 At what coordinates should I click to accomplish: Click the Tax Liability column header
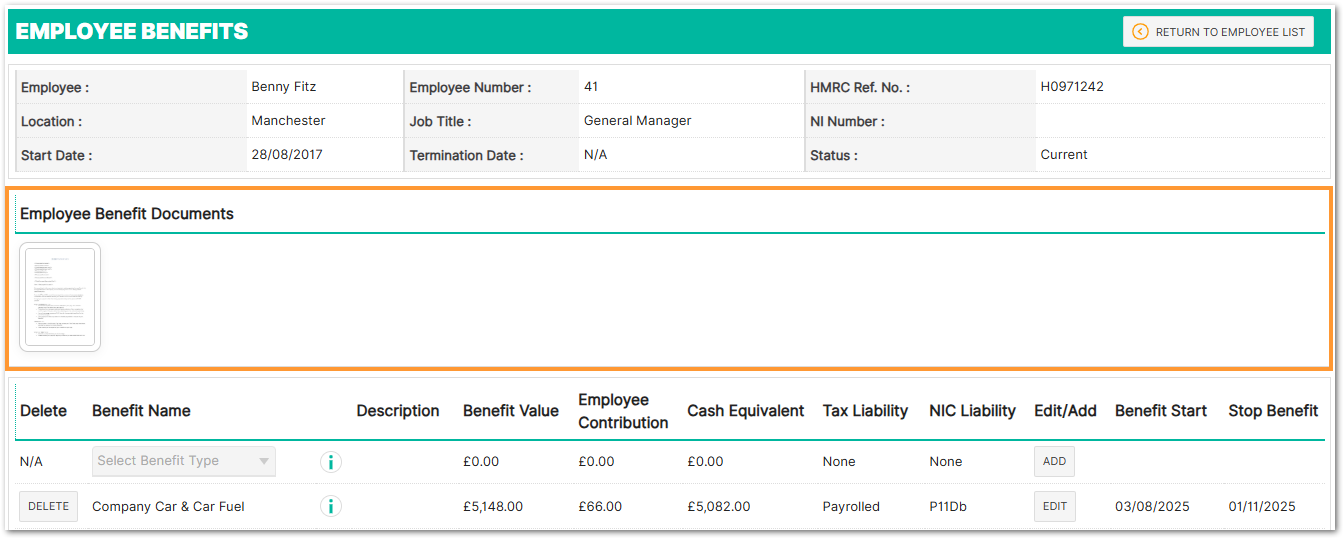pyautogui.click(x=865, y=411)
